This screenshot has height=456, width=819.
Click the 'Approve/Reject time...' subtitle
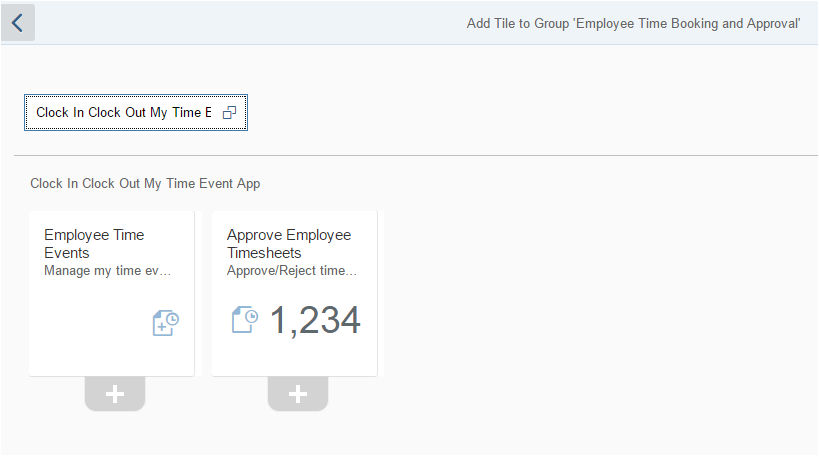point(292,271)
